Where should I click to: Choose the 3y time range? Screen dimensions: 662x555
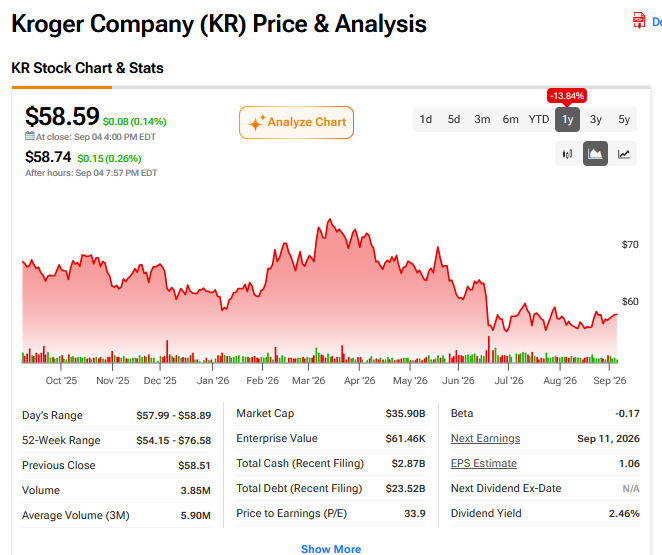596,119
